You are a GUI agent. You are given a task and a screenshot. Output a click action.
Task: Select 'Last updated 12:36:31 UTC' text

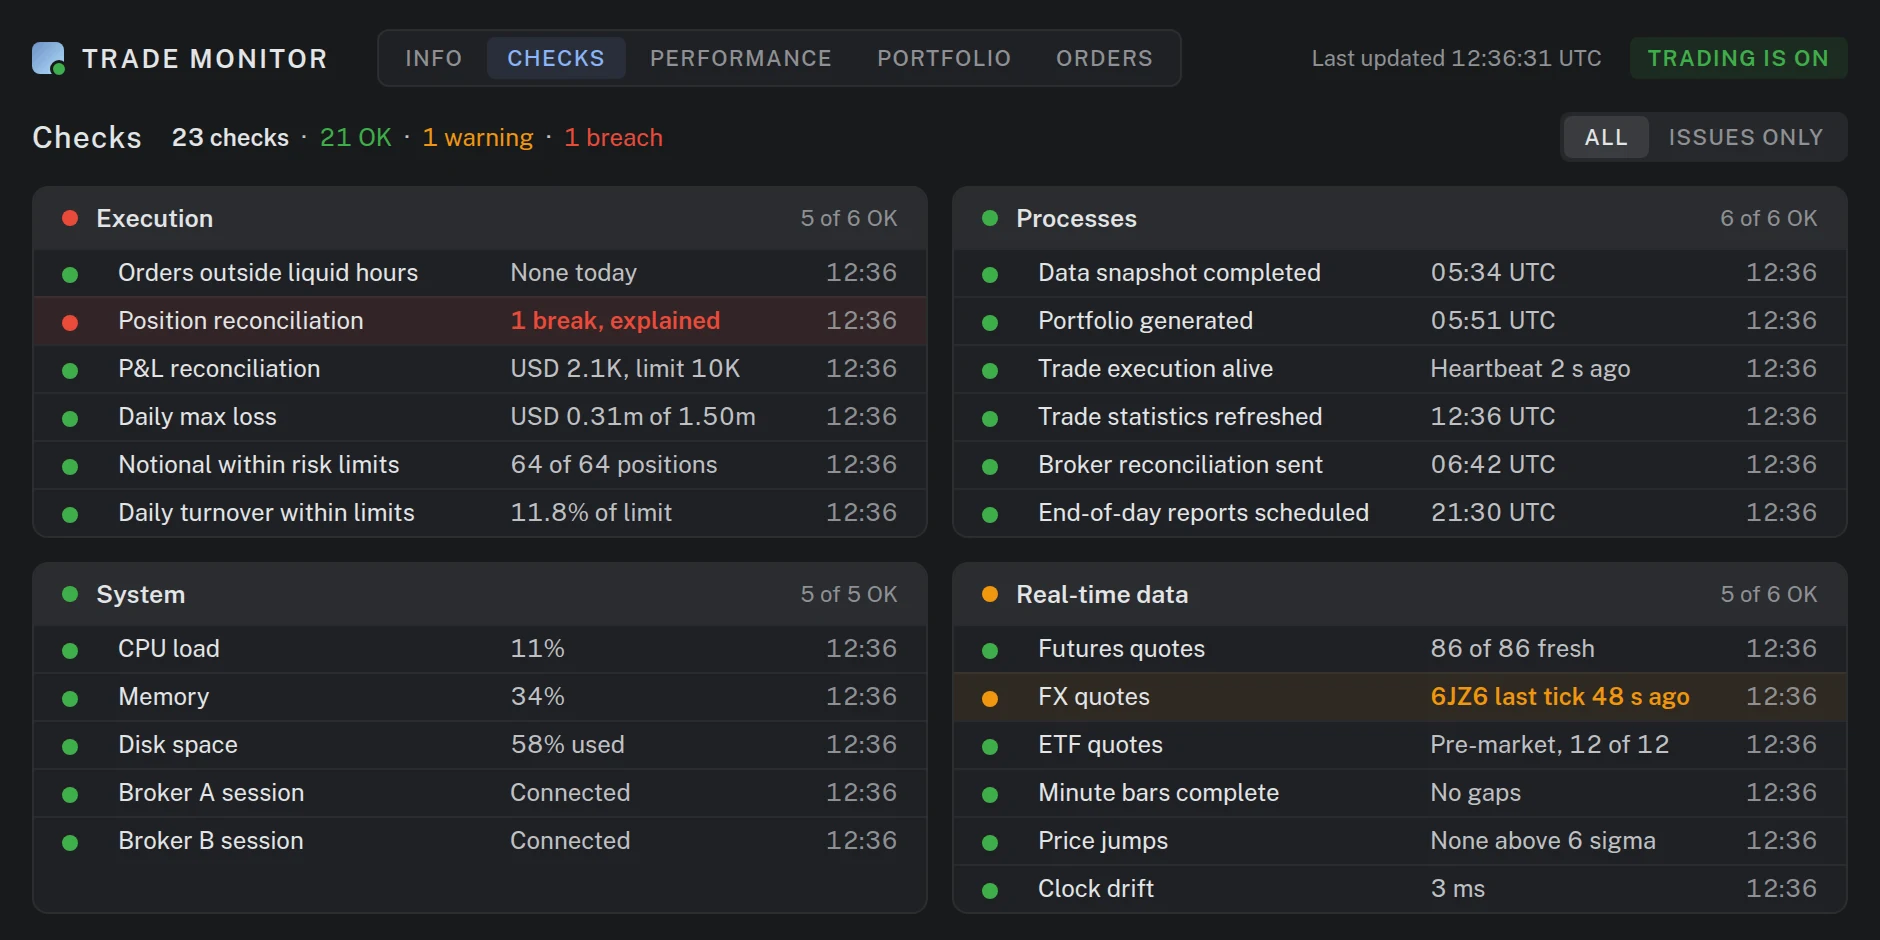coord(1456,58)
